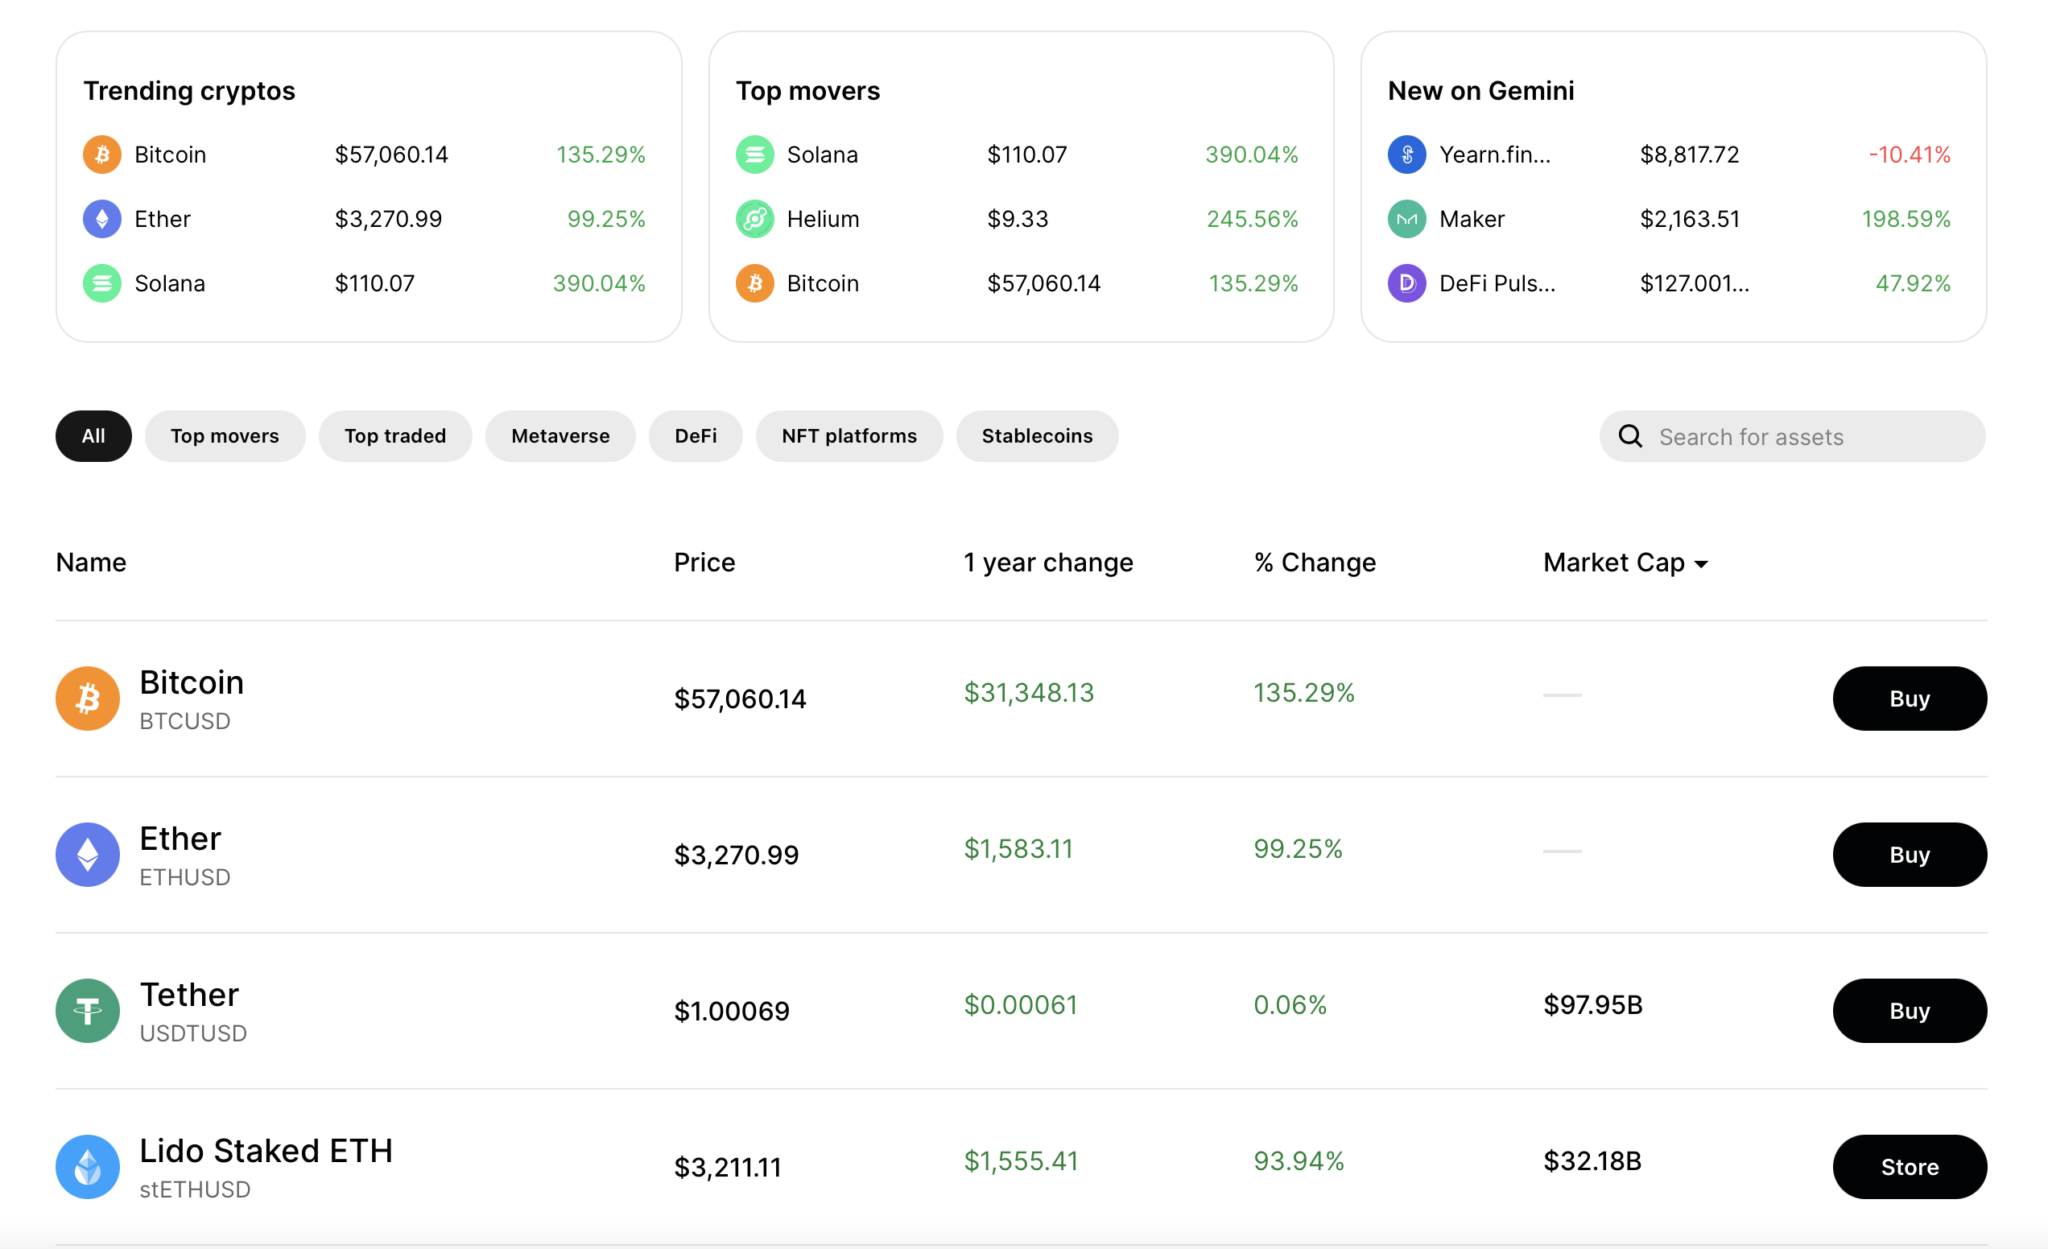Viewport: 2048px width, 1249px height.
Task: Click stETHUSD ticker label
Action: click(195, 1189)
